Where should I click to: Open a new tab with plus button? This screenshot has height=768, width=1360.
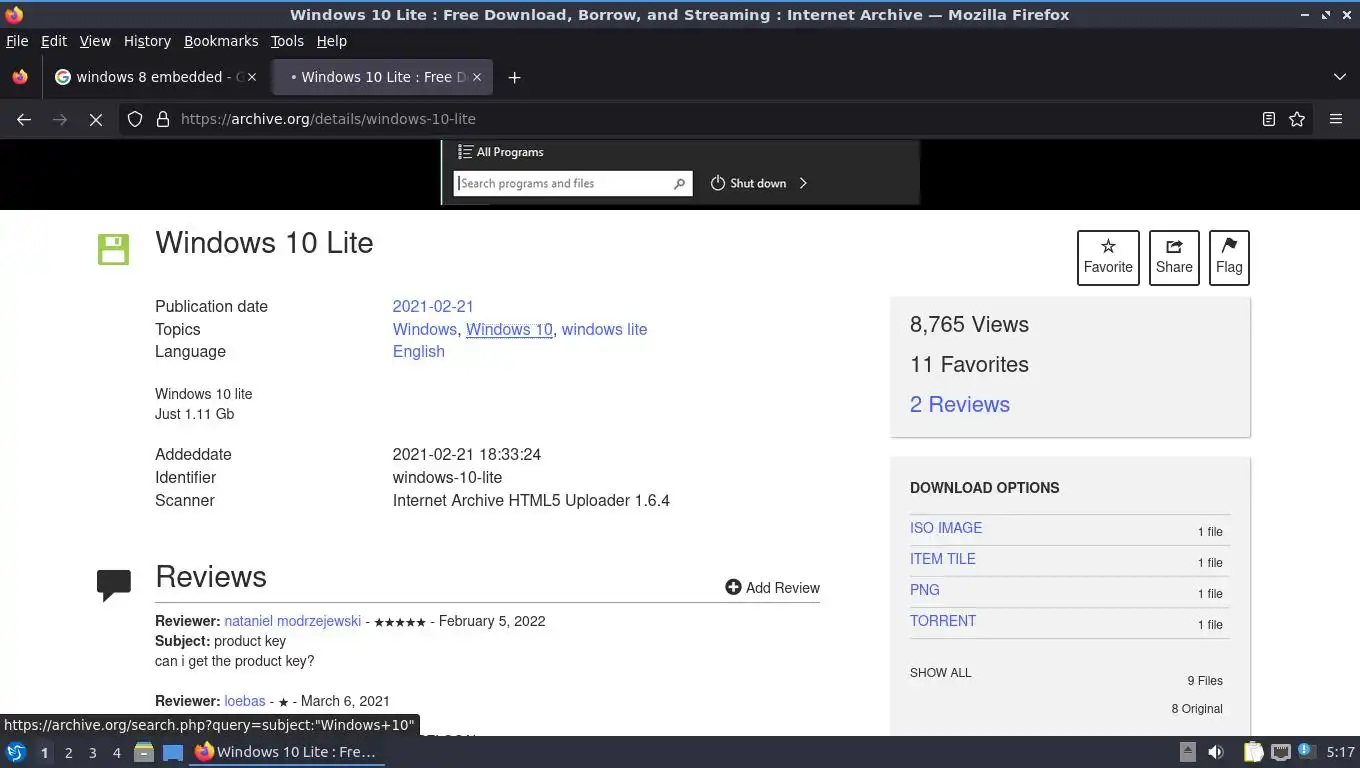[x=514, y=77]
